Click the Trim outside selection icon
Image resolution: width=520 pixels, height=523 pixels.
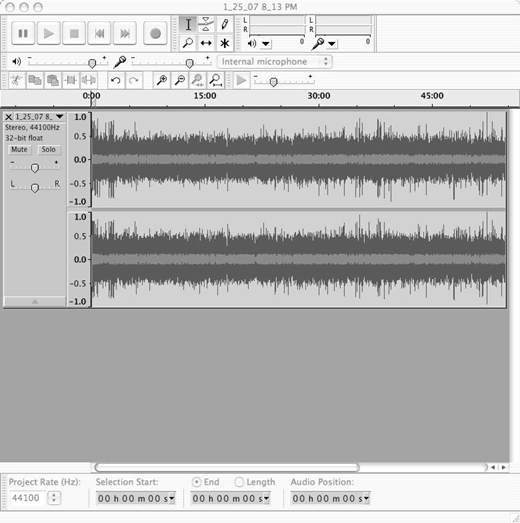coord(71,80)
